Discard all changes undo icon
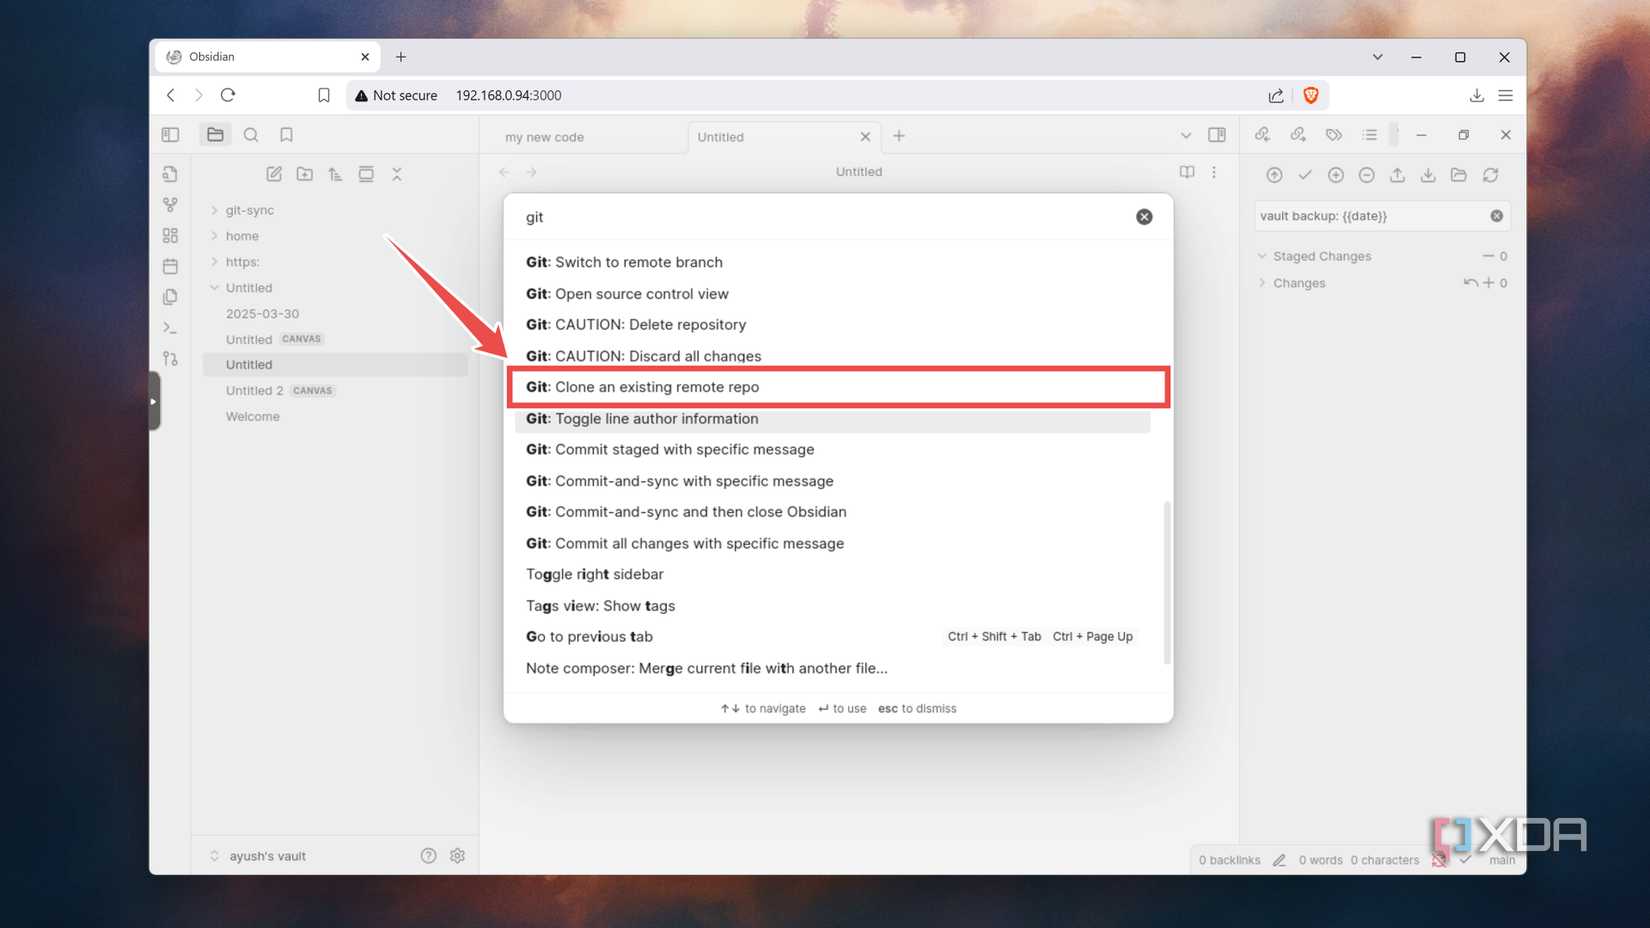Image resolution: width=1650 pixels, height=928 pixels. [x=1470, y=283]
